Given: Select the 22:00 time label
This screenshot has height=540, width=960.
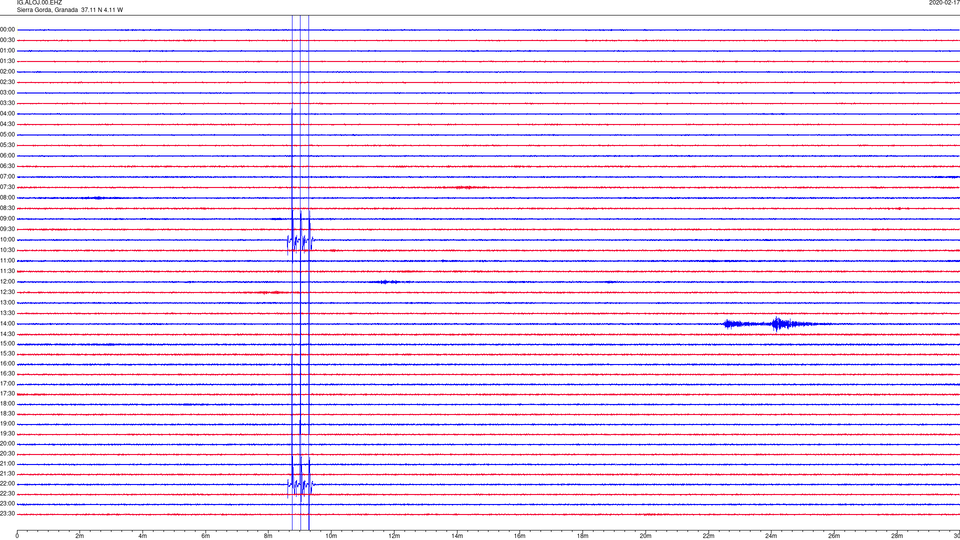Looking at the screenshot, I should pos(7,484).
